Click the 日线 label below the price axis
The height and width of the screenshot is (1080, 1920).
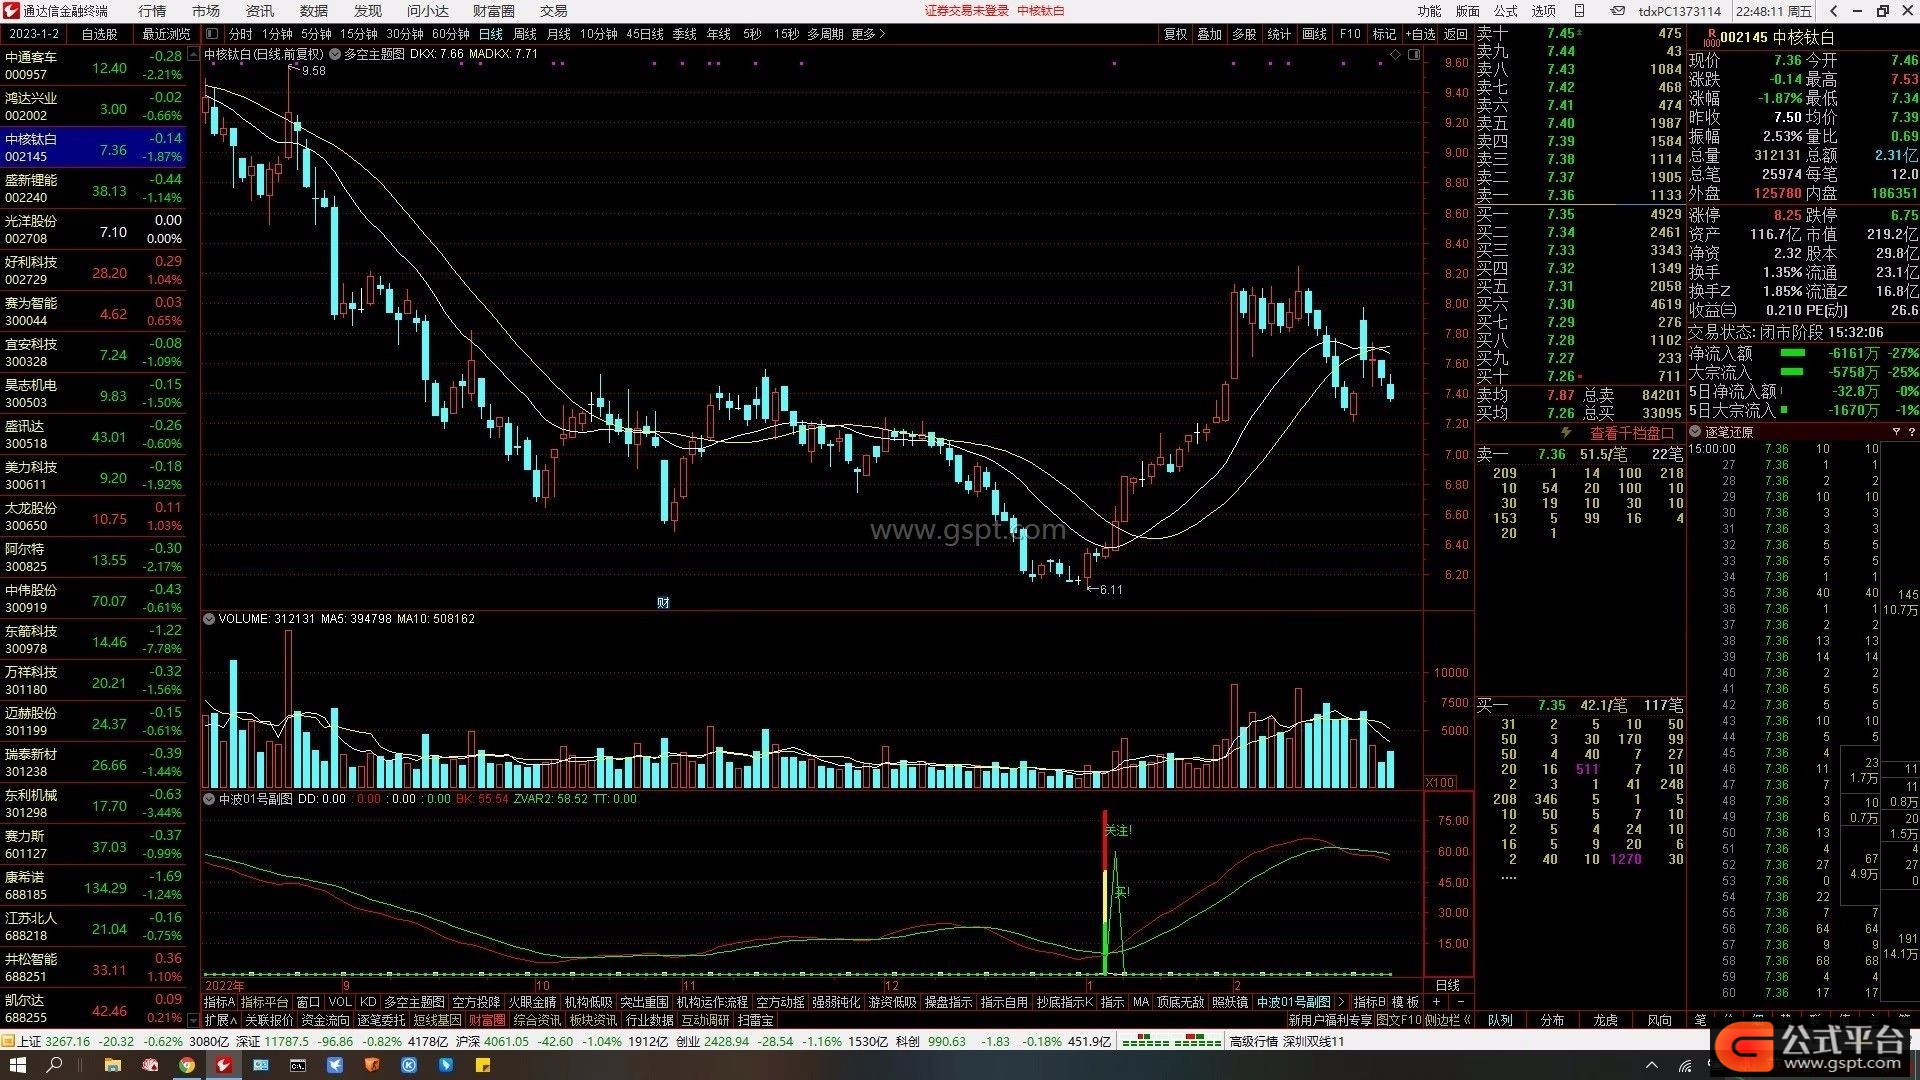pos(1447,985)
